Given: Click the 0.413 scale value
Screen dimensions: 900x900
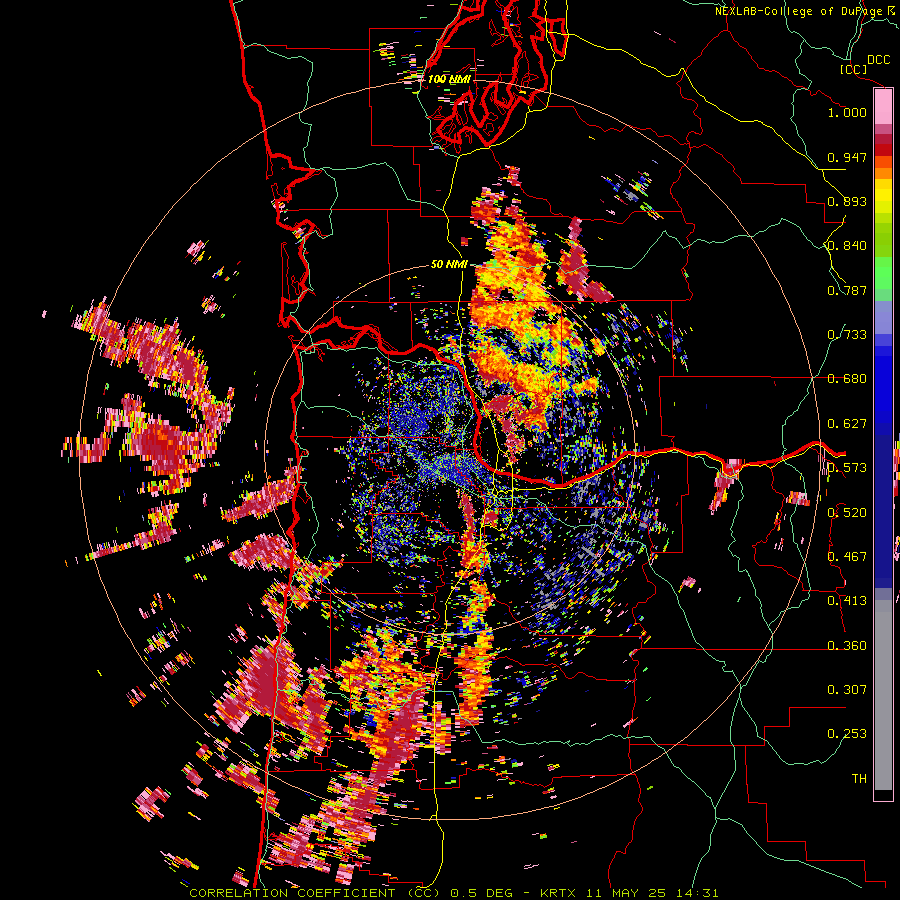Looking at the screenshot, I should 847,601.
